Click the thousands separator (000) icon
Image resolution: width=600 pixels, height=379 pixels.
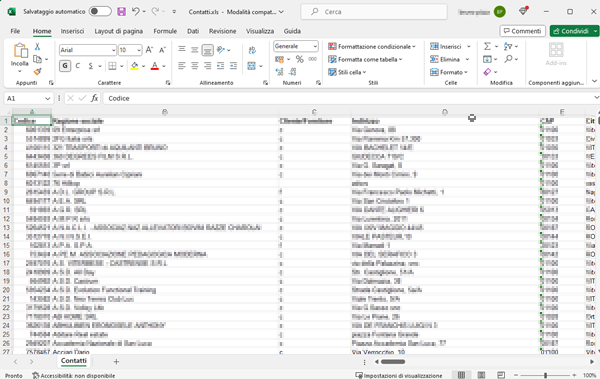click(313, 59)
